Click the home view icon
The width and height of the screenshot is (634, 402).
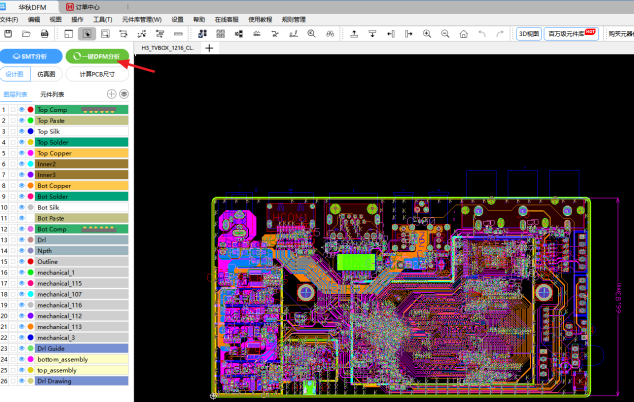(463, 34)
